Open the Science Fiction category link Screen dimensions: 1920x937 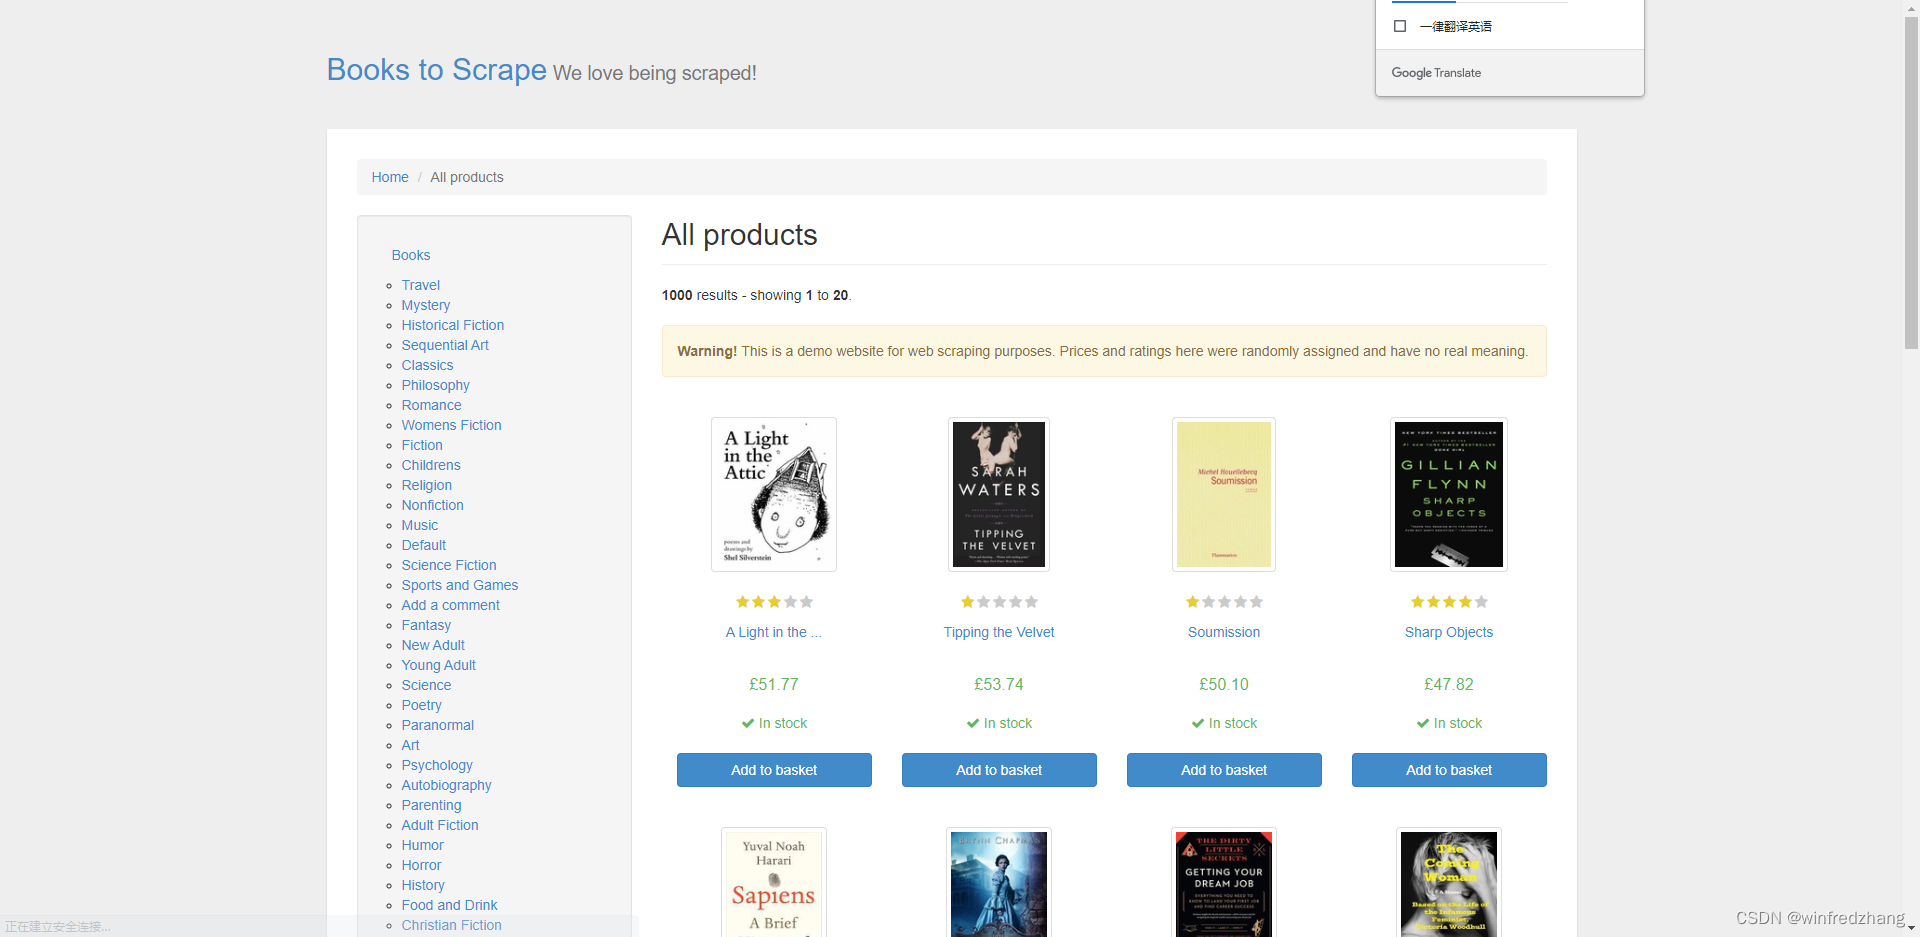point(449,565)
